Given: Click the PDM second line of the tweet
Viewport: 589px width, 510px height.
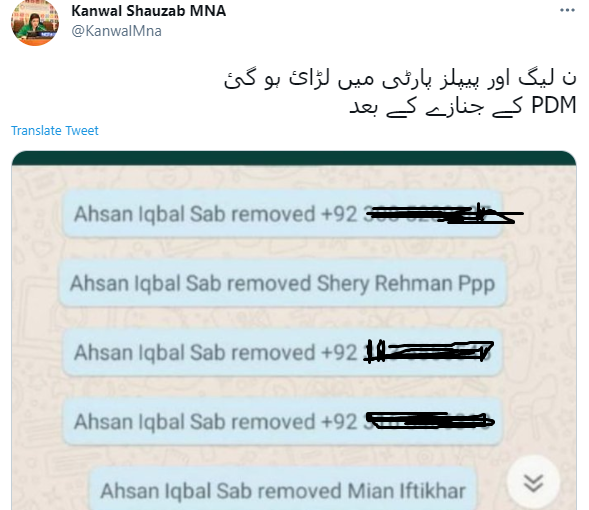Looking at the screenshot, I should click(x=463, y=106).
